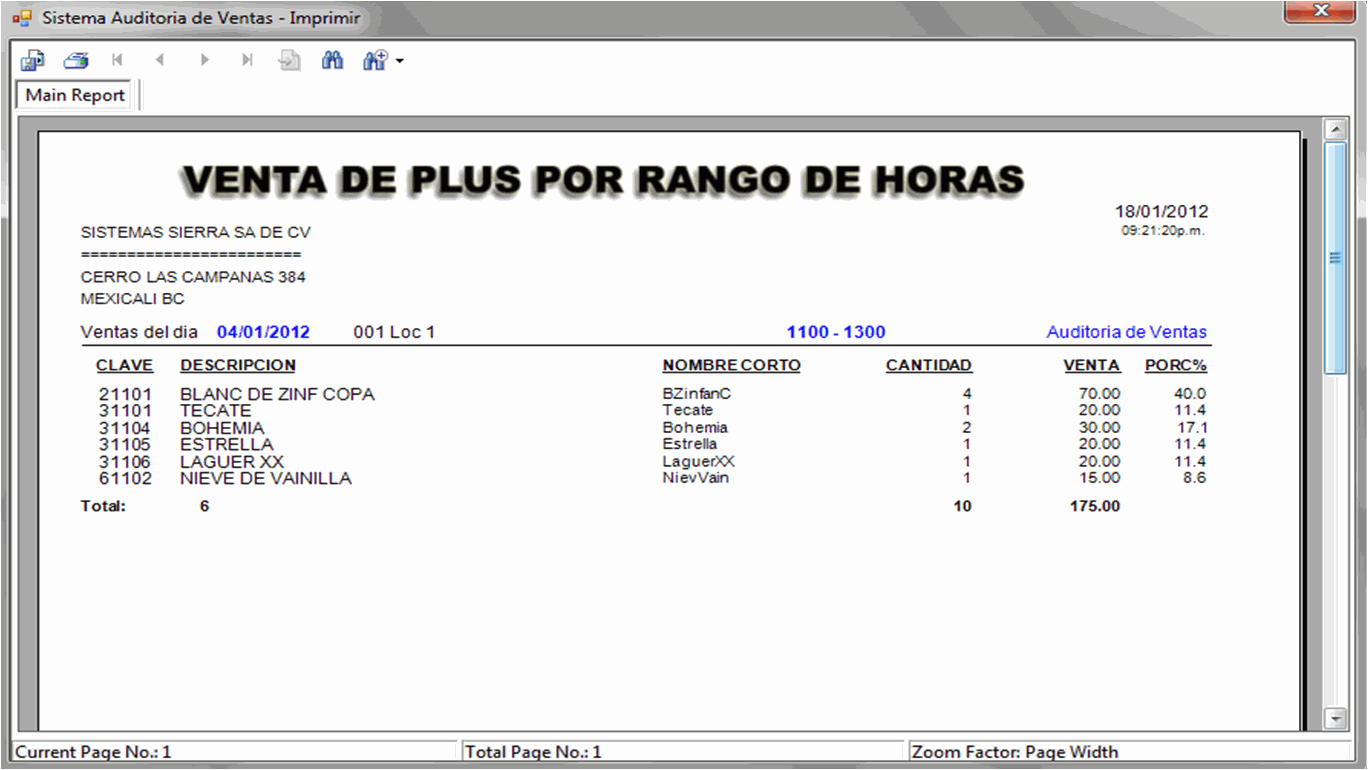Click the BLANC DE ZINF COPA row
The height and width of the screenshot is (770, 1368).
277,394
